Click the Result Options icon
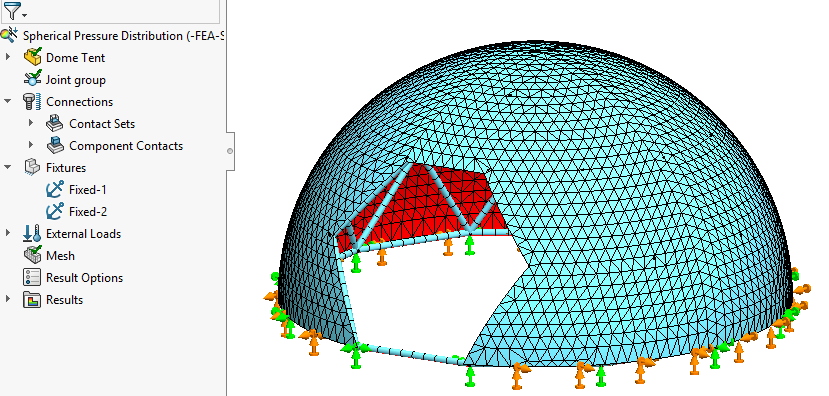This screenshot has width=829, height=396. 32,277
